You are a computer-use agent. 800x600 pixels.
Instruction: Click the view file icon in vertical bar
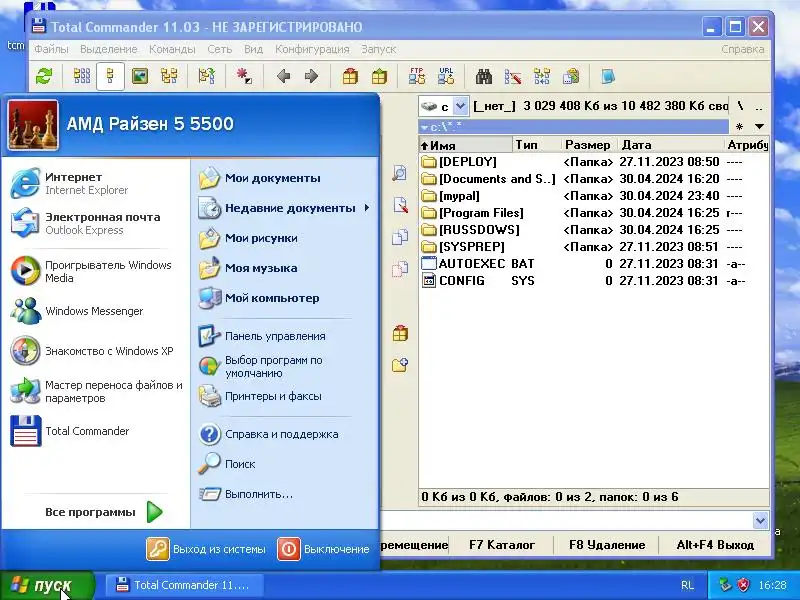coord(399,173)
